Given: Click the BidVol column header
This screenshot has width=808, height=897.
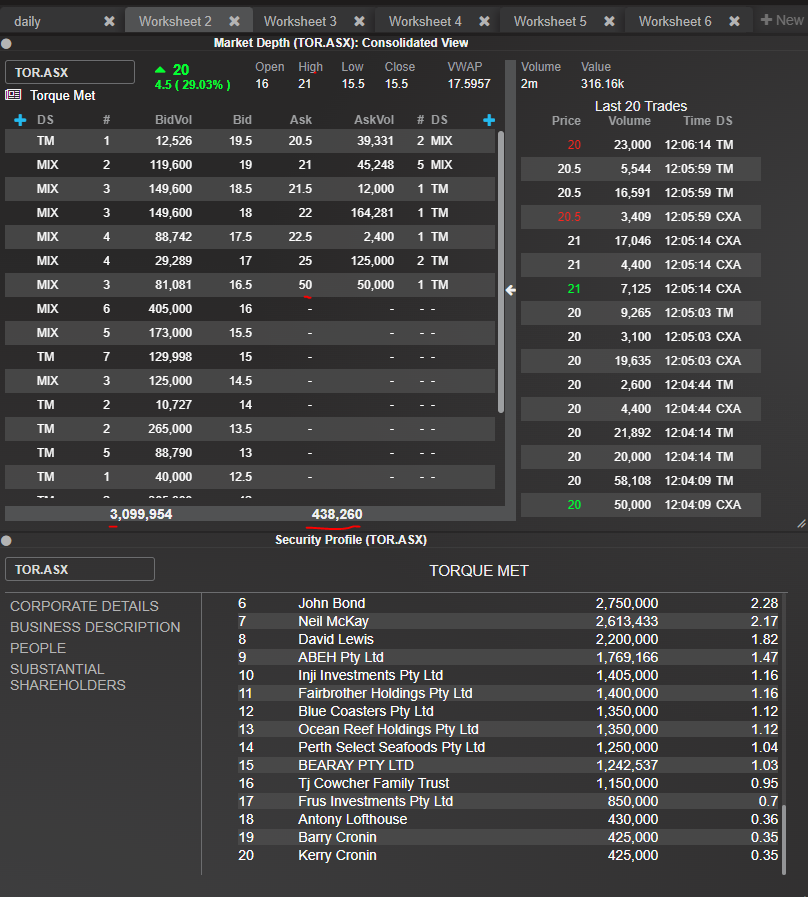Looking at the screenshot, I should [x=173, y=120].
